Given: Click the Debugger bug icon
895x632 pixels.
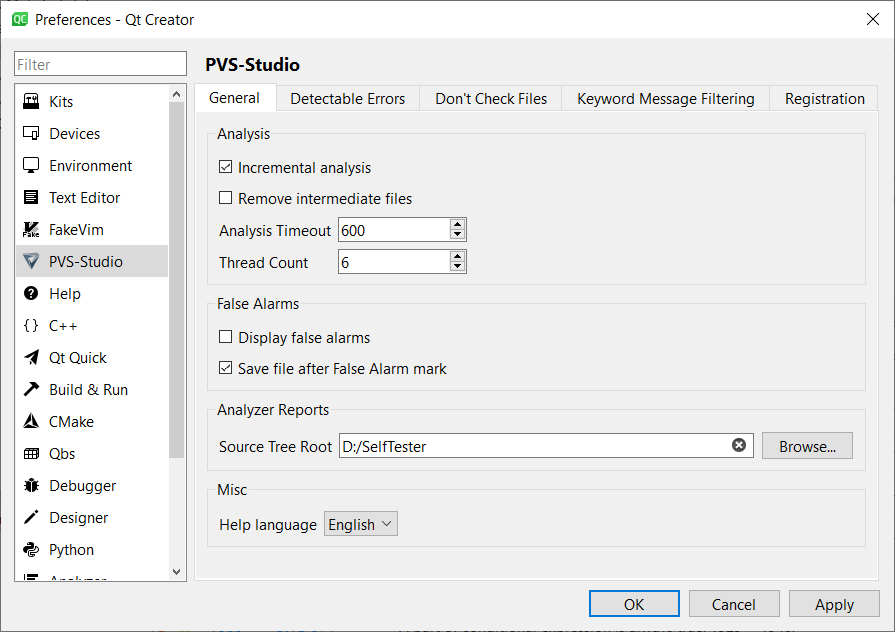Looking at the screenshot, I should click(x=31, y=486).
